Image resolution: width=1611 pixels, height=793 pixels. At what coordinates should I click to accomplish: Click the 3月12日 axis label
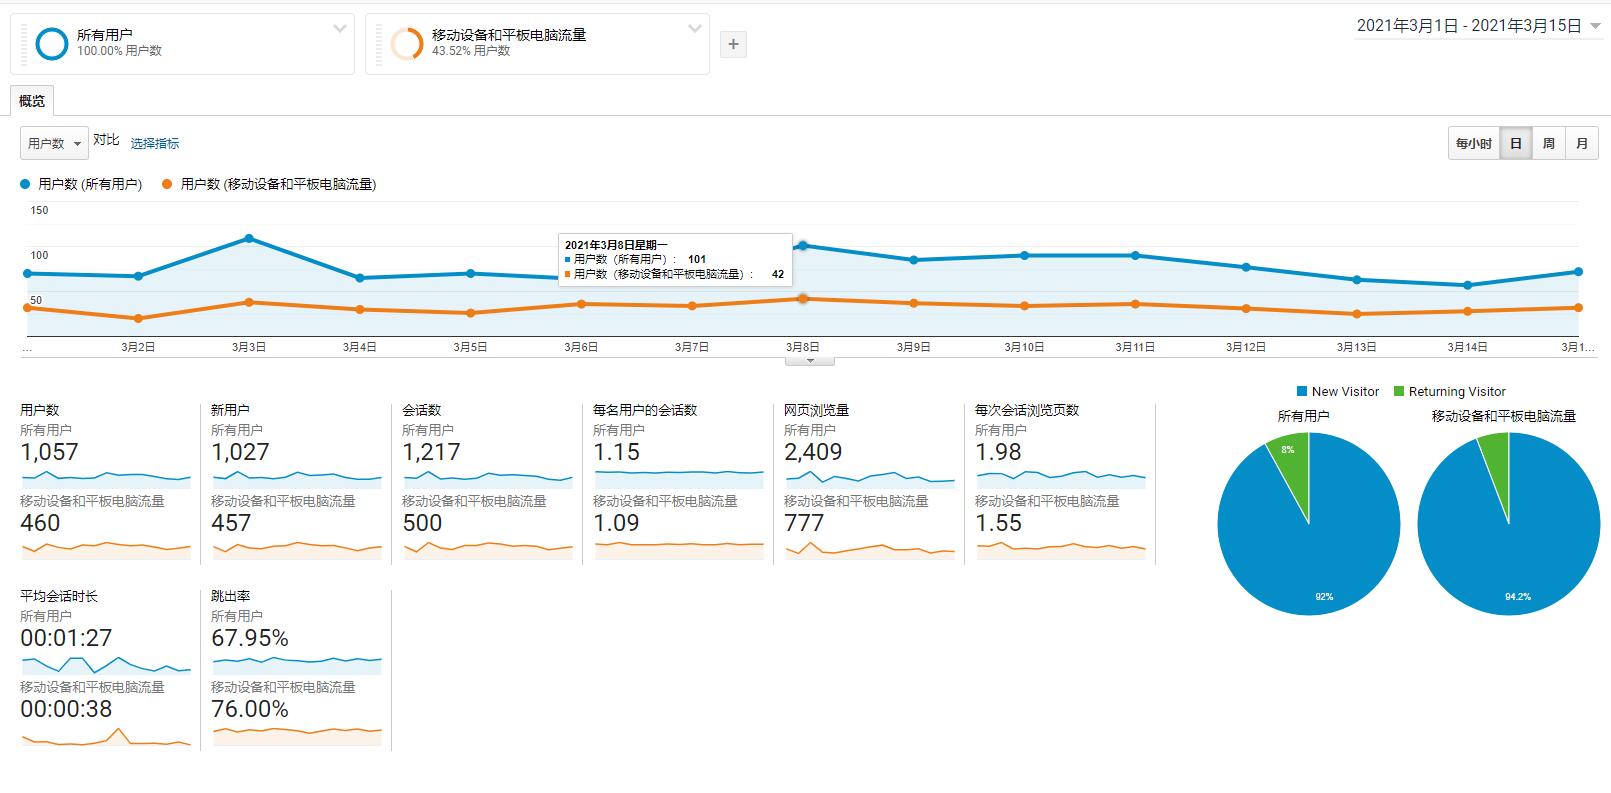pos(1246,347)
